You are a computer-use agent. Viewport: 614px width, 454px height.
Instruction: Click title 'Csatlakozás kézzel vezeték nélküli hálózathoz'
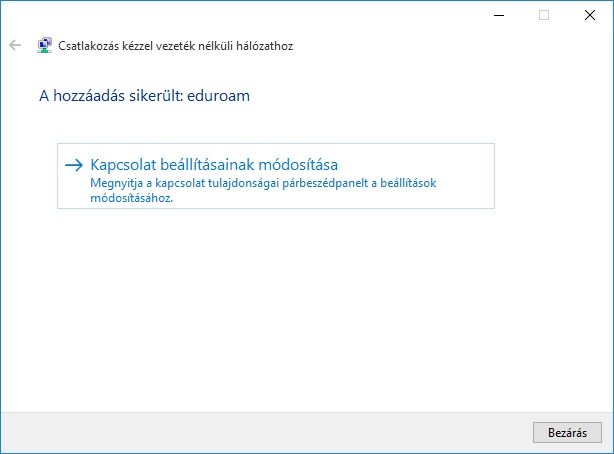[175, 46]
